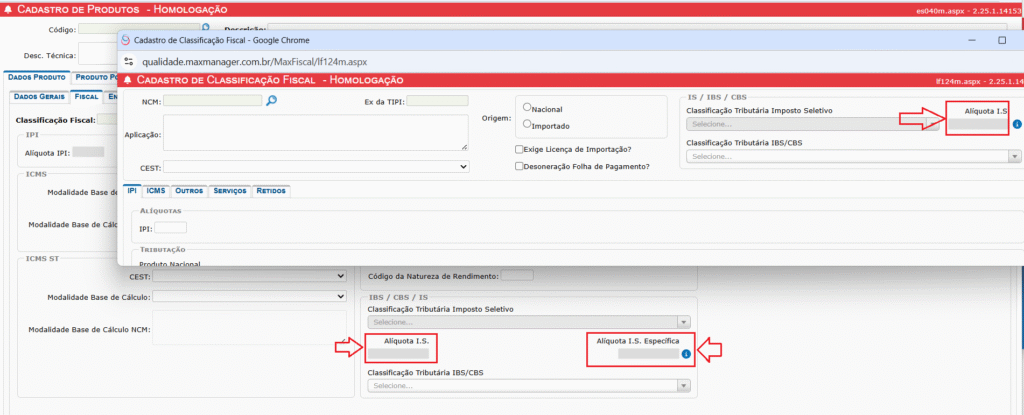Switch to the ICMS tab

click(155, 190)
